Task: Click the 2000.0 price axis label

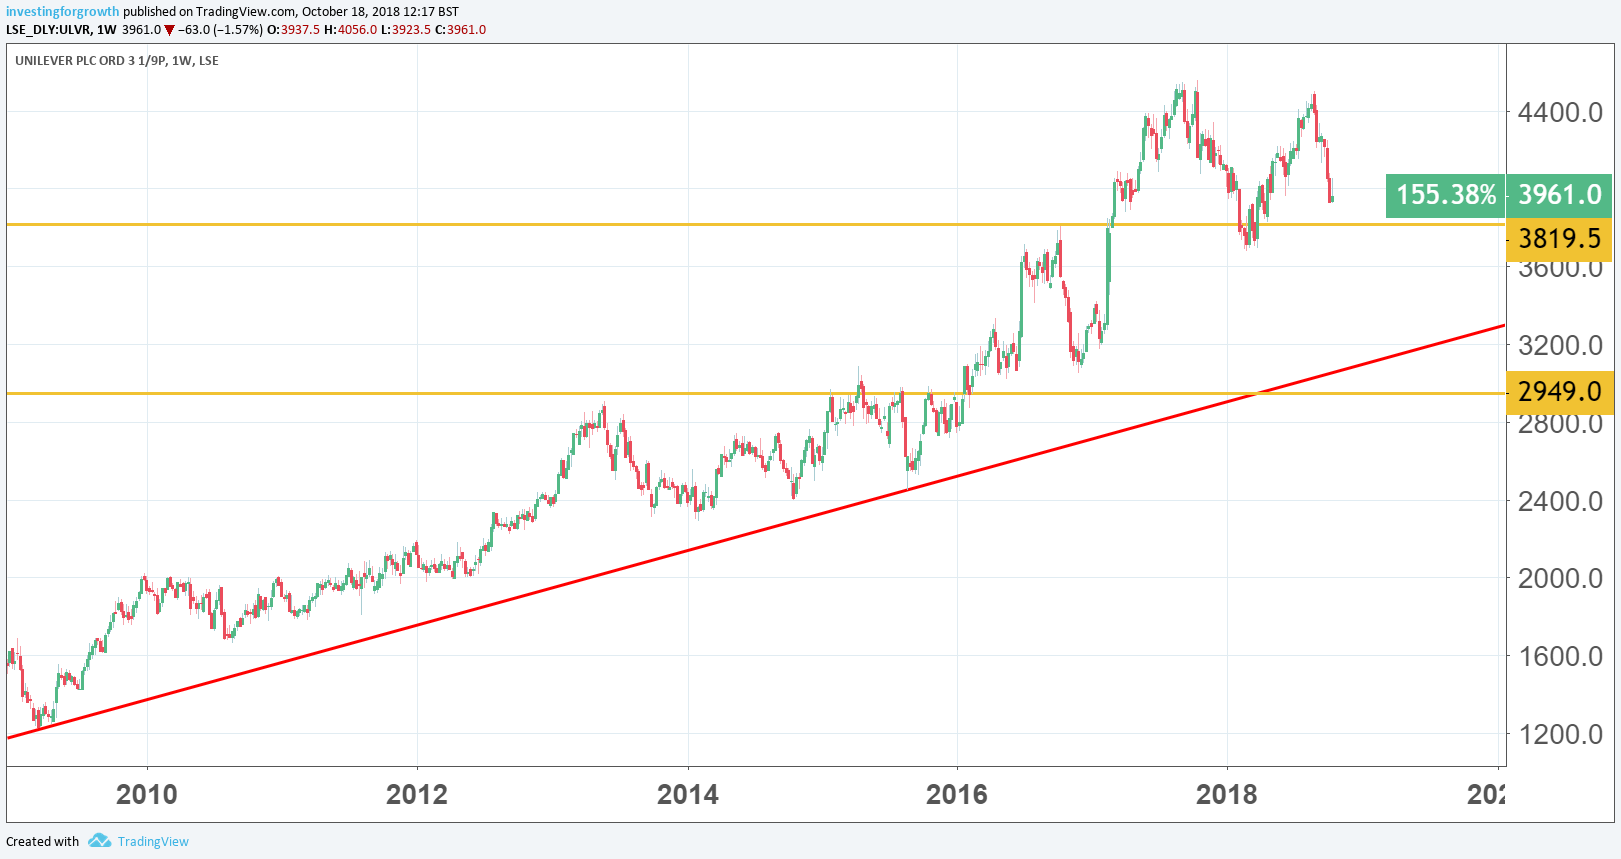Action: 1560,578
